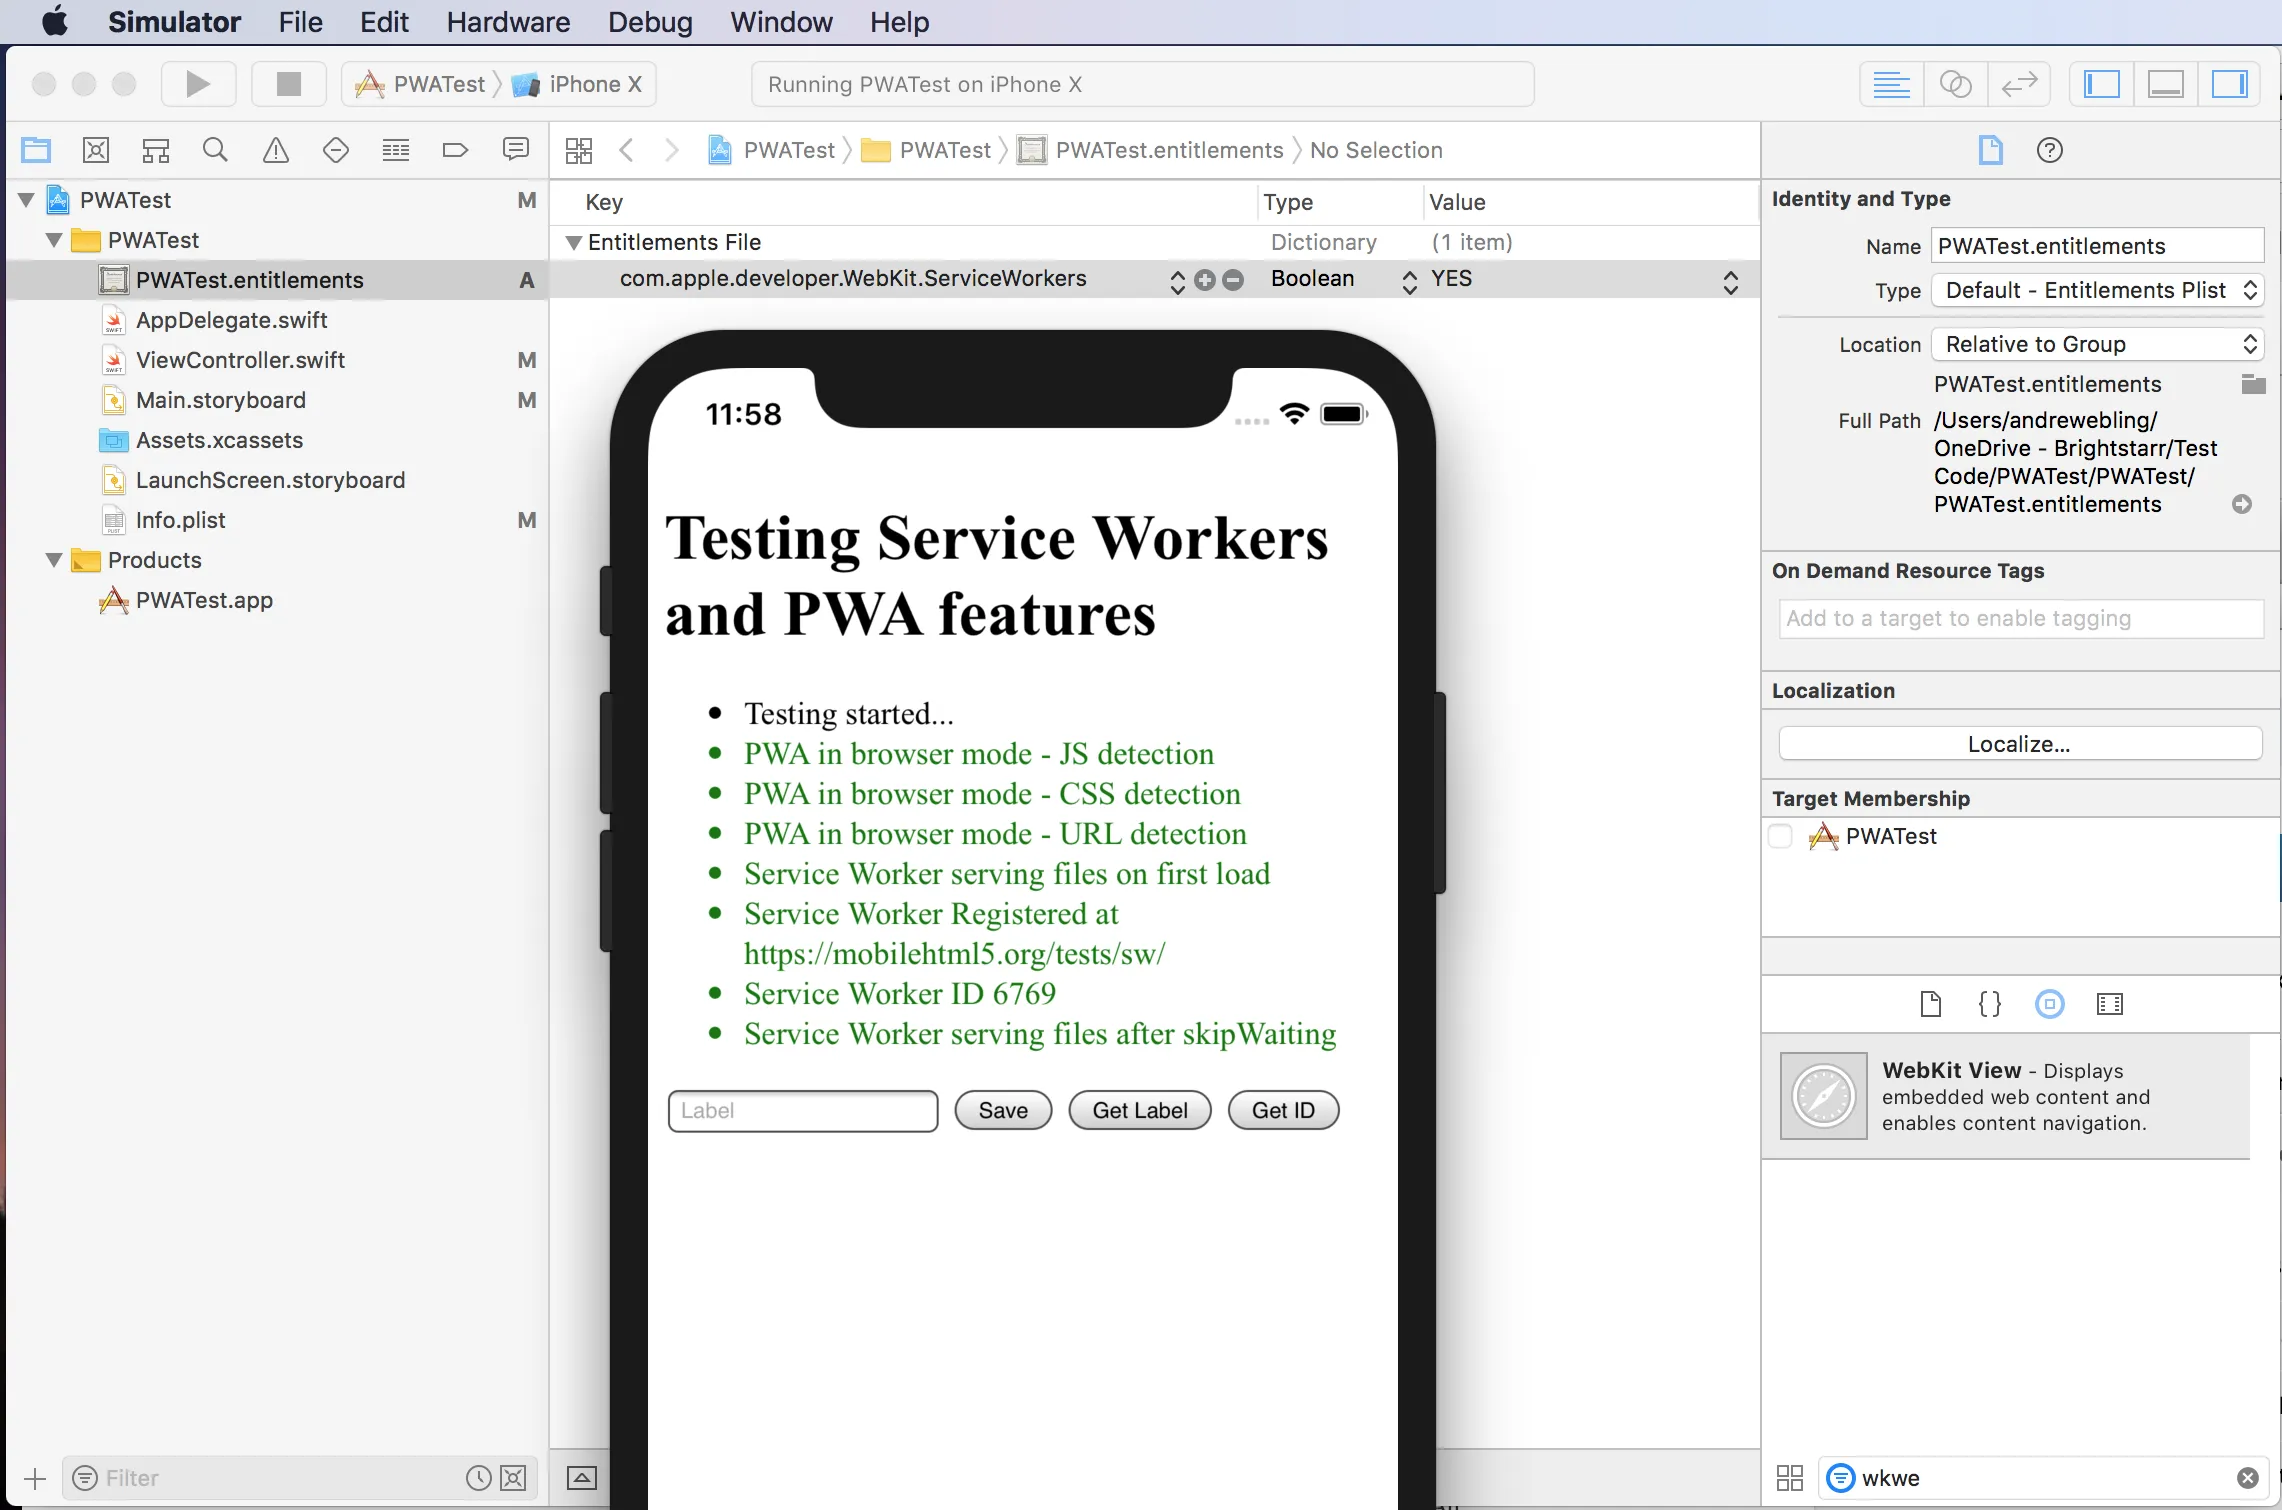Screen dimensions: 2282x1510
Task: Show the Quick Help inspector
Action: pos(2049,150)
